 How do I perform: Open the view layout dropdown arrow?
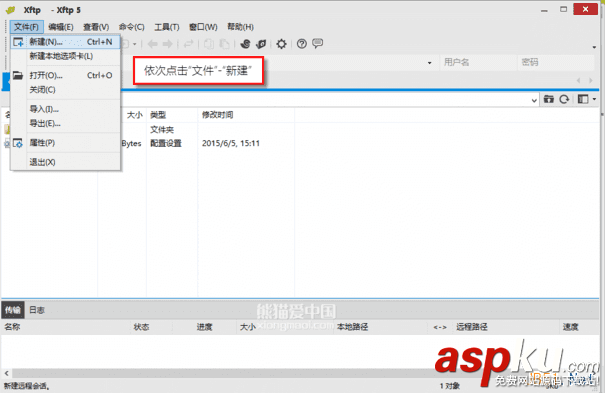coord(594,100)
